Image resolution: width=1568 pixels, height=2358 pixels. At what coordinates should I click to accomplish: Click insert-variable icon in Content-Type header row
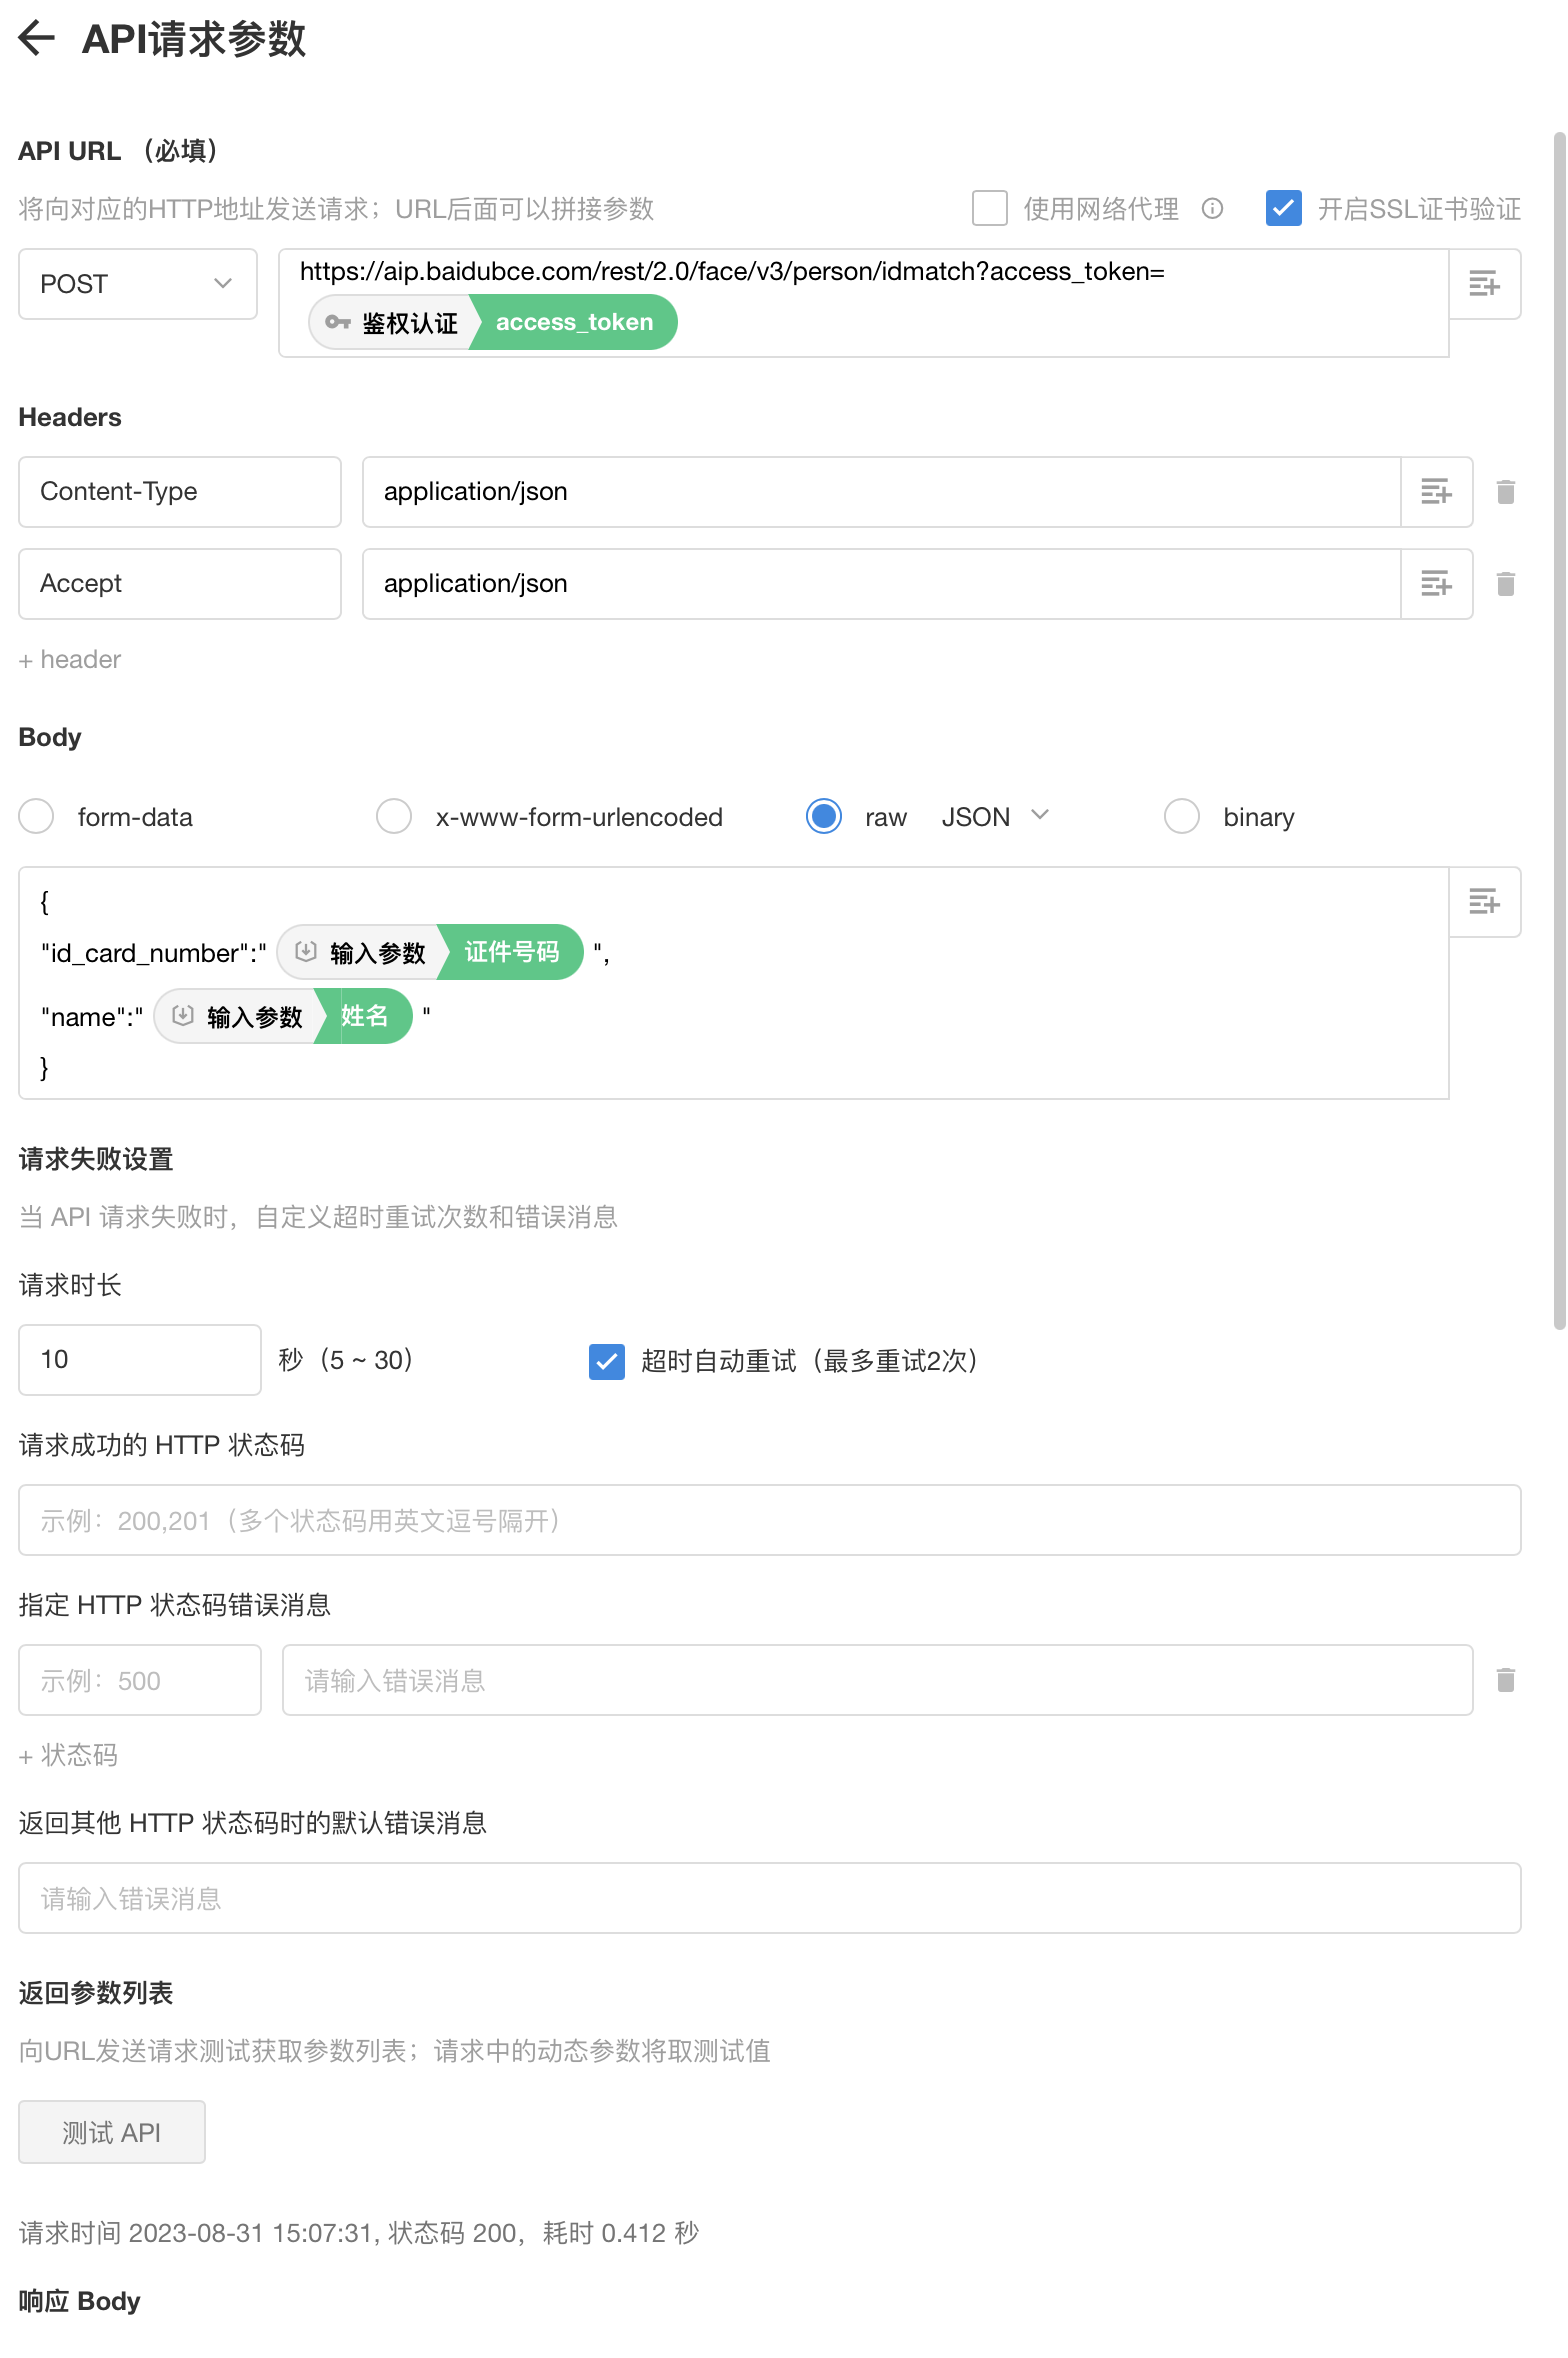[x=1436, y=492]
